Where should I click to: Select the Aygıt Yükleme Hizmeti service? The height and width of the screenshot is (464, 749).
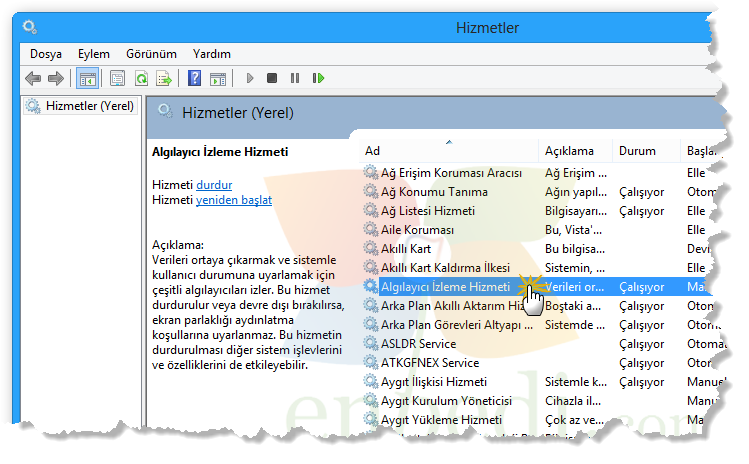tap(441, 420)
